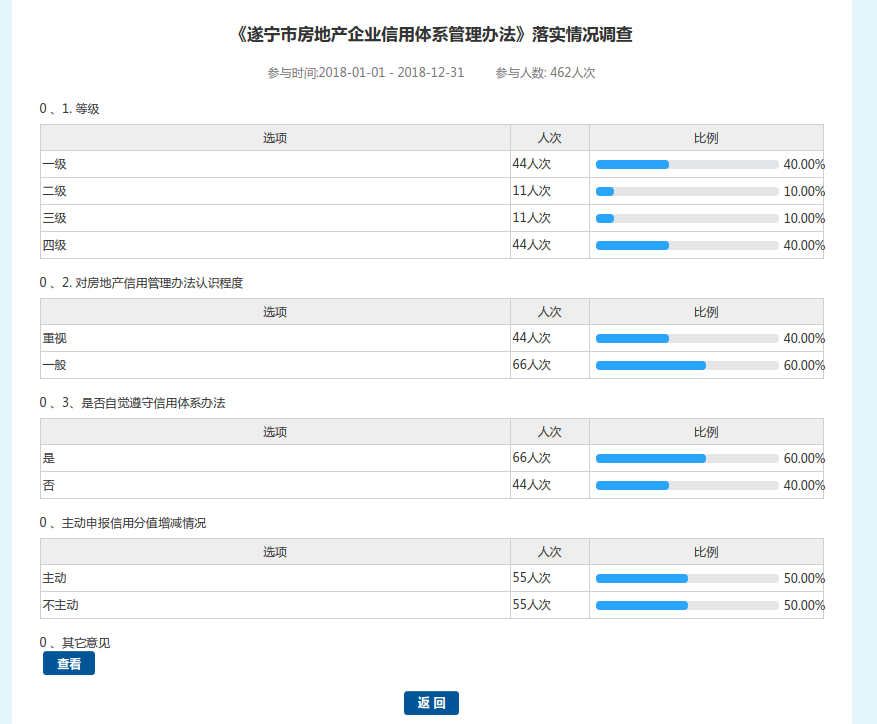Click the 查看 button under 其它意见
Screen dimensions: 877x724
click(x=69, y=664)
